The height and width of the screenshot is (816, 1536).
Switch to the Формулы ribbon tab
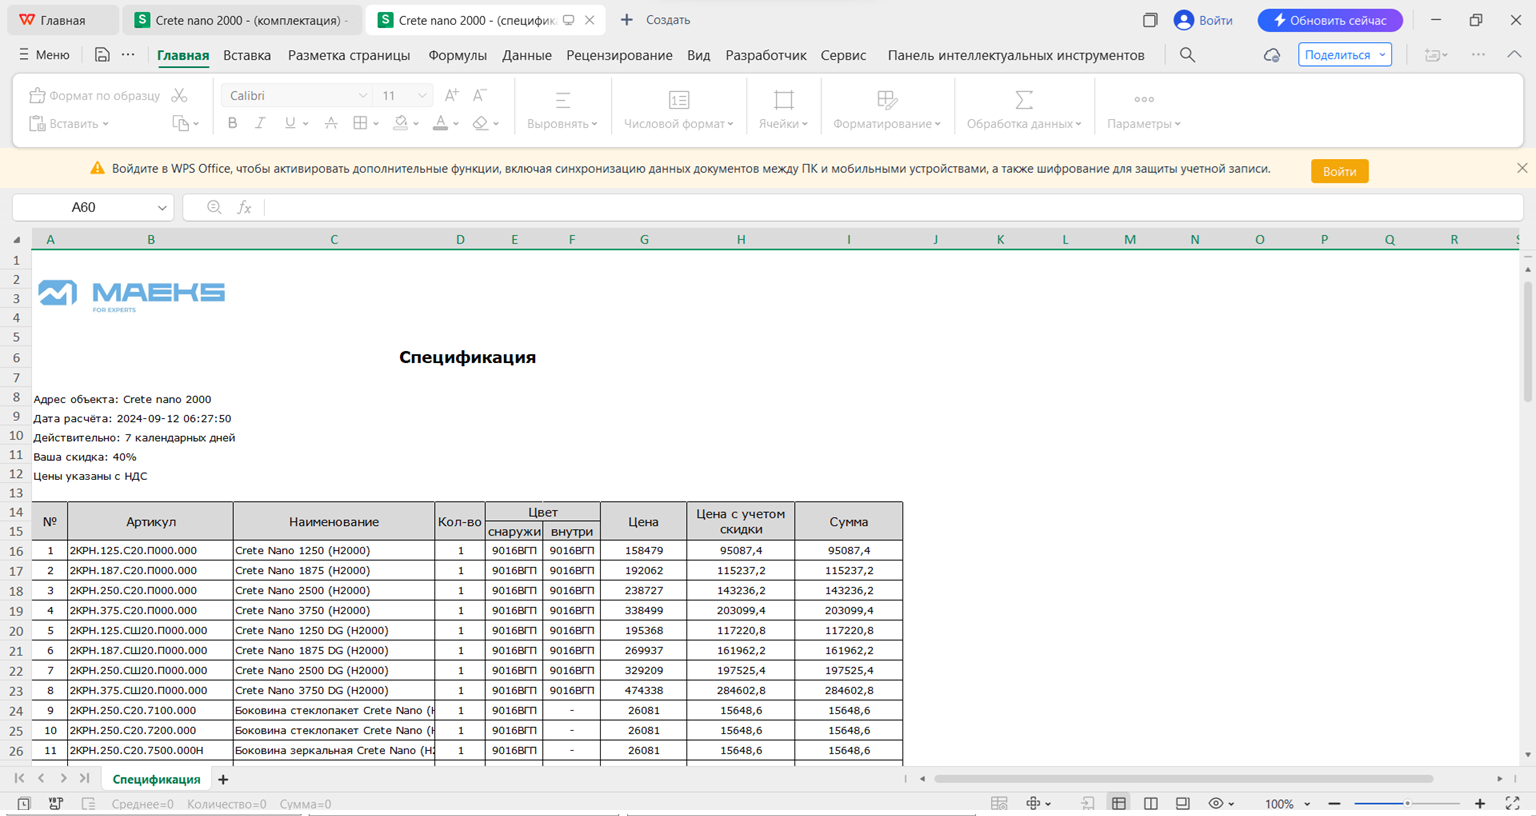pos(457,55)
